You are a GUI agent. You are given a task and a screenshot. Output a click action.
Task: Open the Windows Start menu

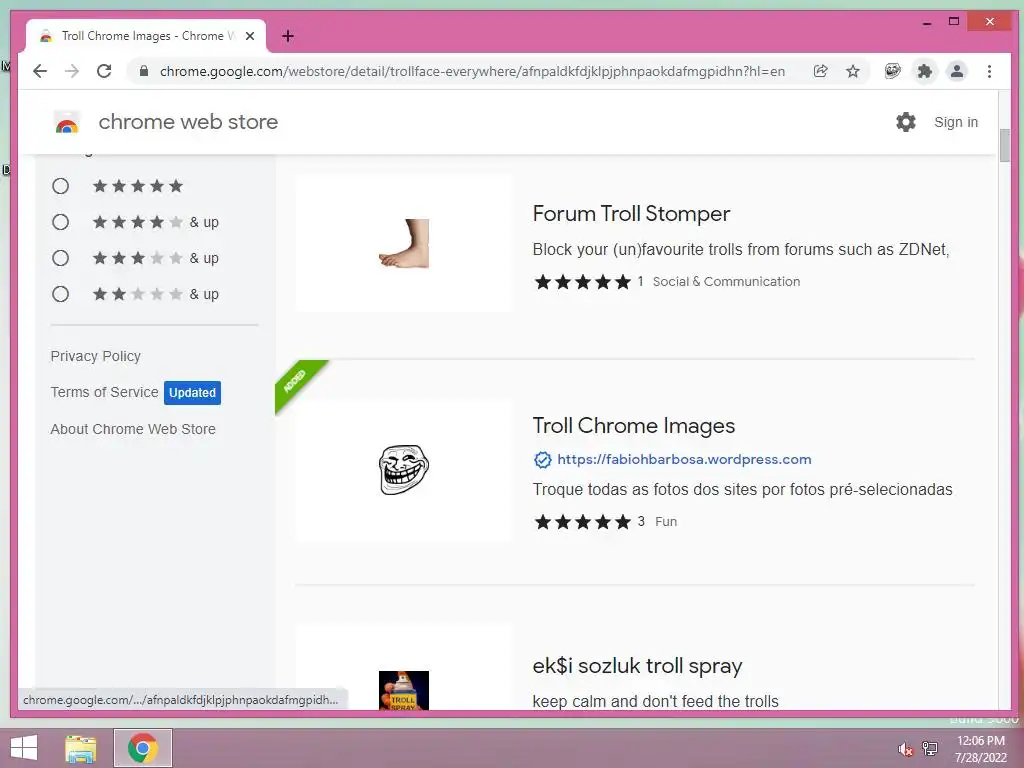coord(24,748)
